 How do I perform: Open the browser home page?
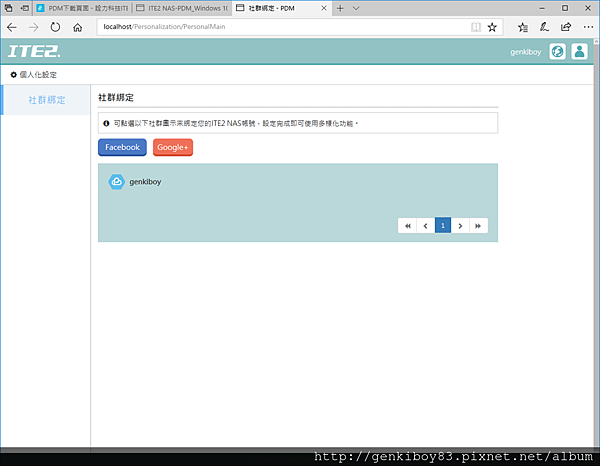(78, 27)
